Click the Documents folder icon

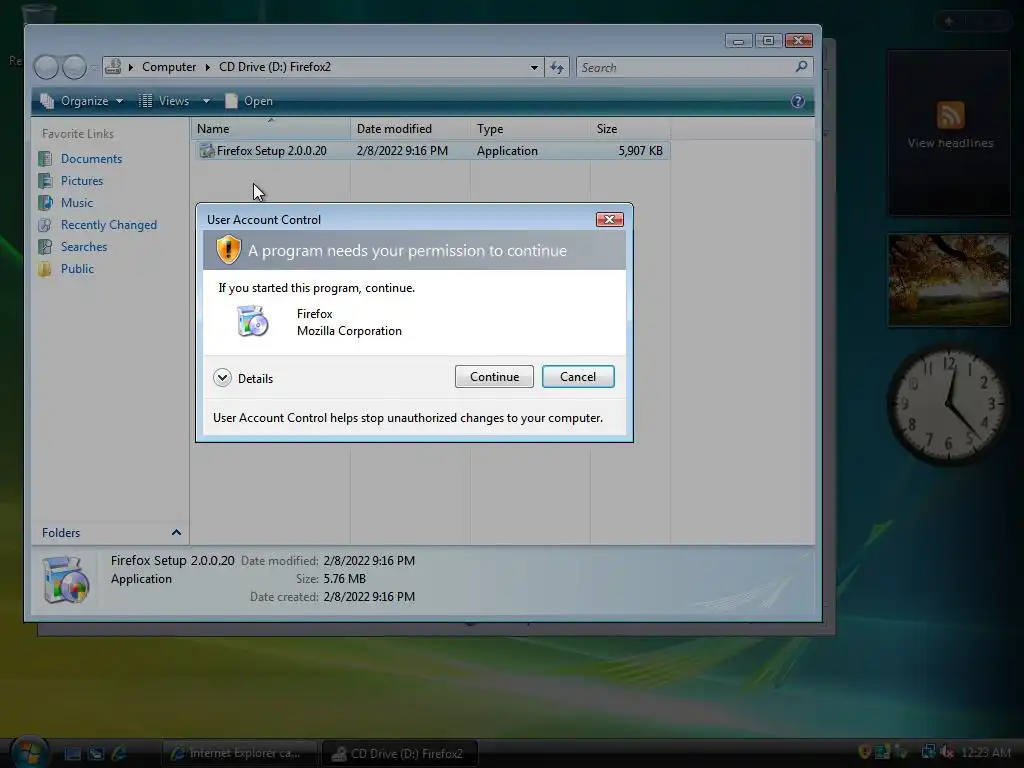click(x=45, y=159)
